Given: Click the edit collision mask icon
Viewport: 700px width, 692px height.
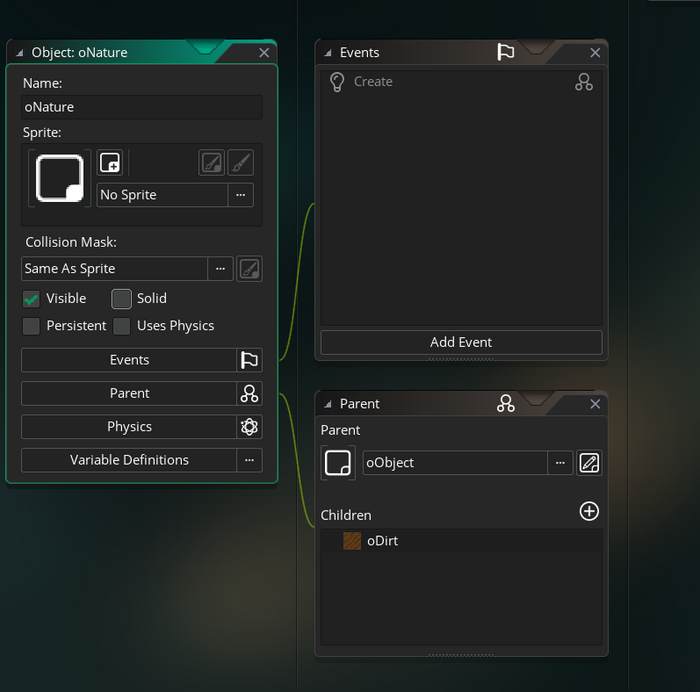Looking at the screenshot, I should click(249, 268).
